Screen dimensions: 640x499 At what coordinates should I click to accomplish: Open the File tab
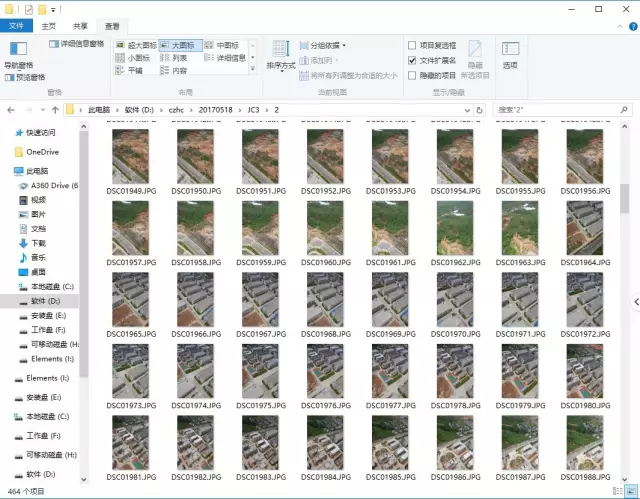[x=17, y=25]
